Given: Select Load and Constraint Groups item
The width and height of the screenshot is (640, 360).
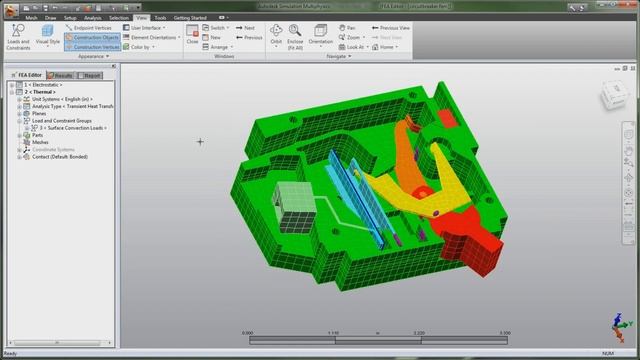Looking at the screenshot, I should click(62, 121).
